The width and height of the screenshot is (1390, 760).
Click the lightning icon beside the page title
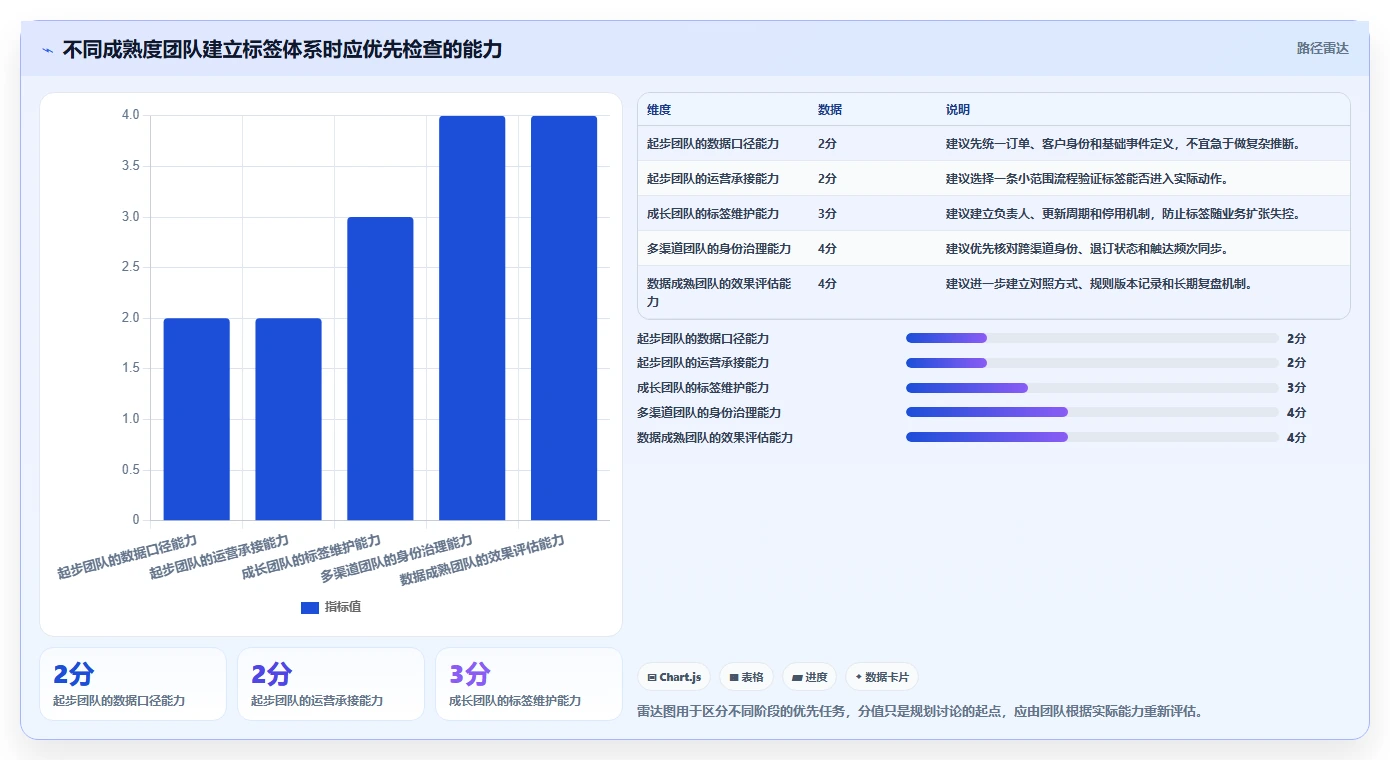tap(47, 50)
